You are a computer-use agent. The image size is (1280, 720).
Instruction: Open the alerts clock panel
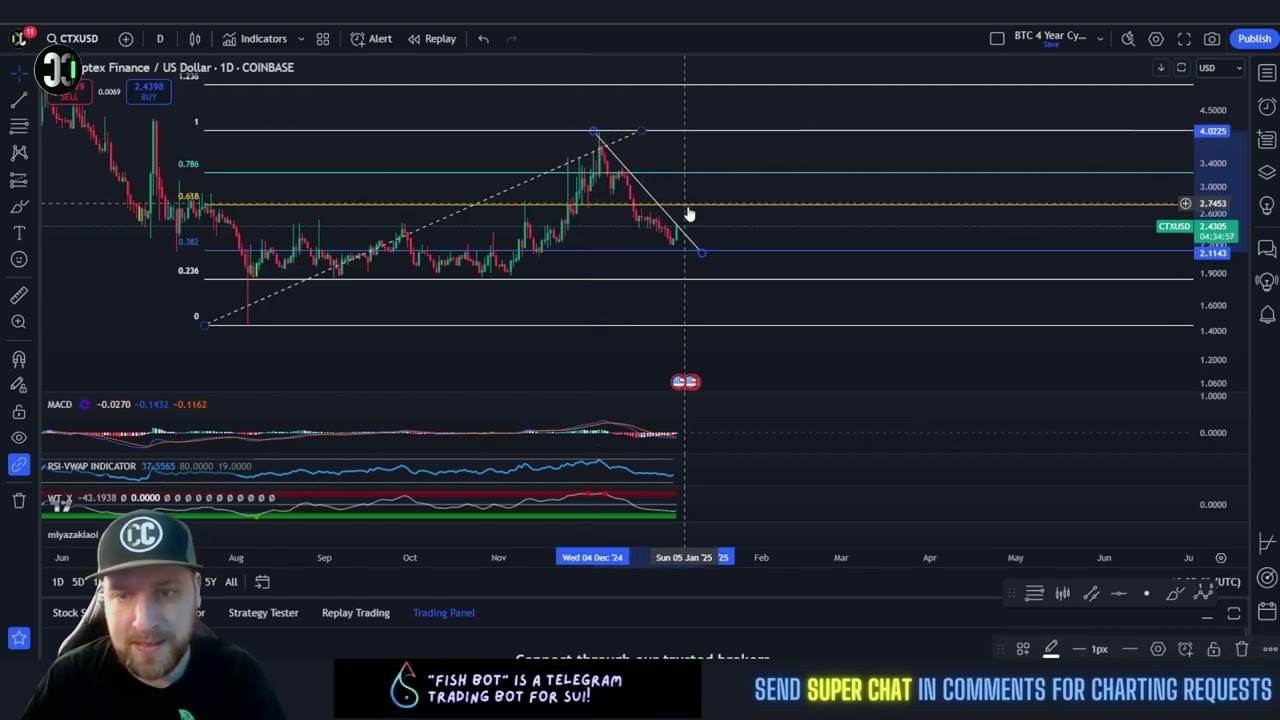click(1267, 107)
